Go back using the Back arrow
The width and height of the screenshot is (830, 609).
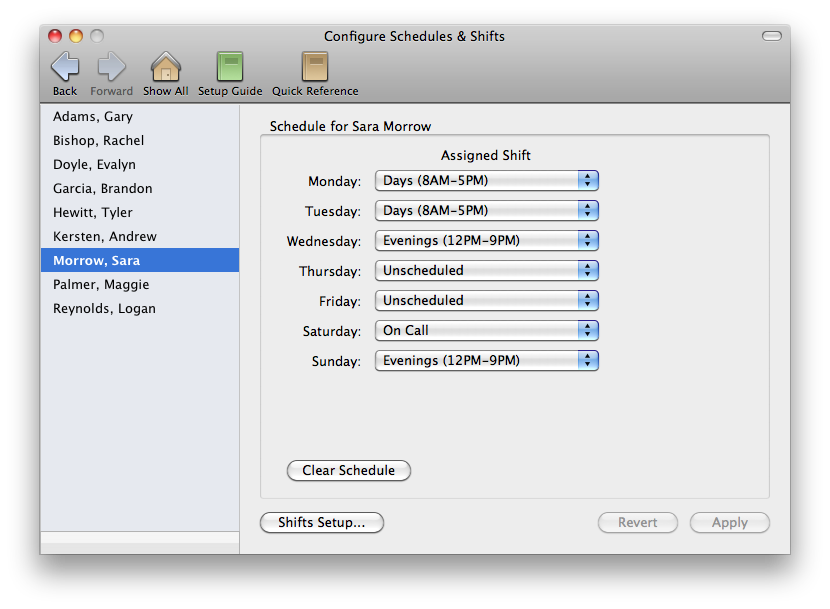65,67
